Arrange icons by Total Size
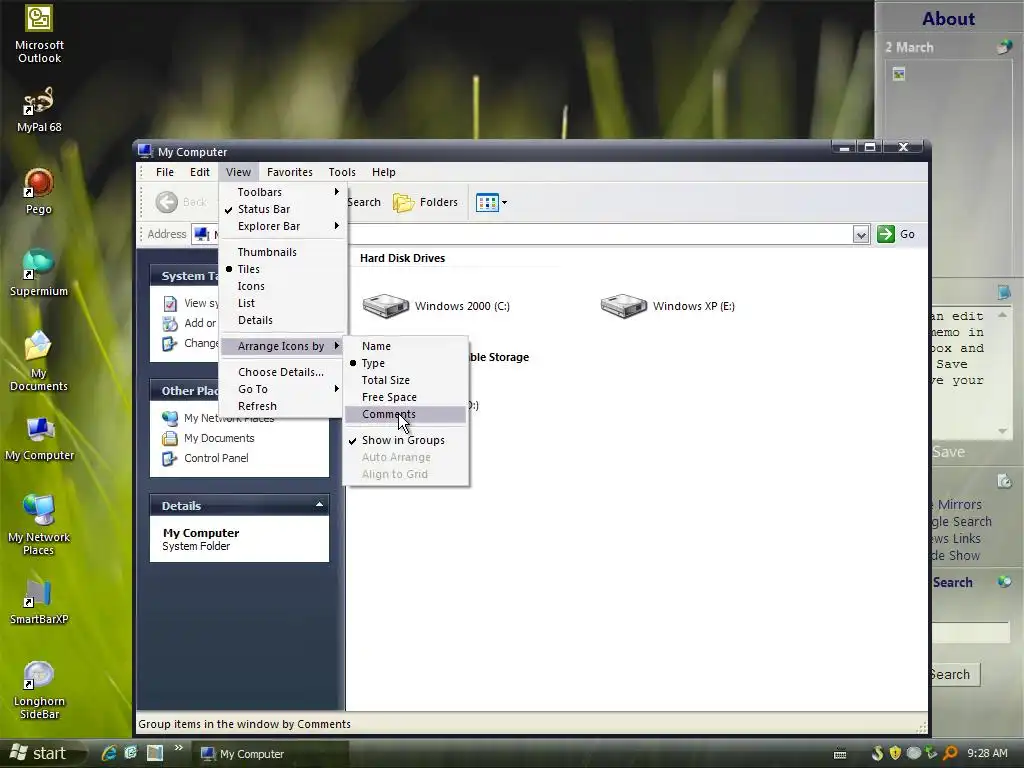The height and width of the screenshot is (768, 1024). pyautogui.click(x=406, y=380)
